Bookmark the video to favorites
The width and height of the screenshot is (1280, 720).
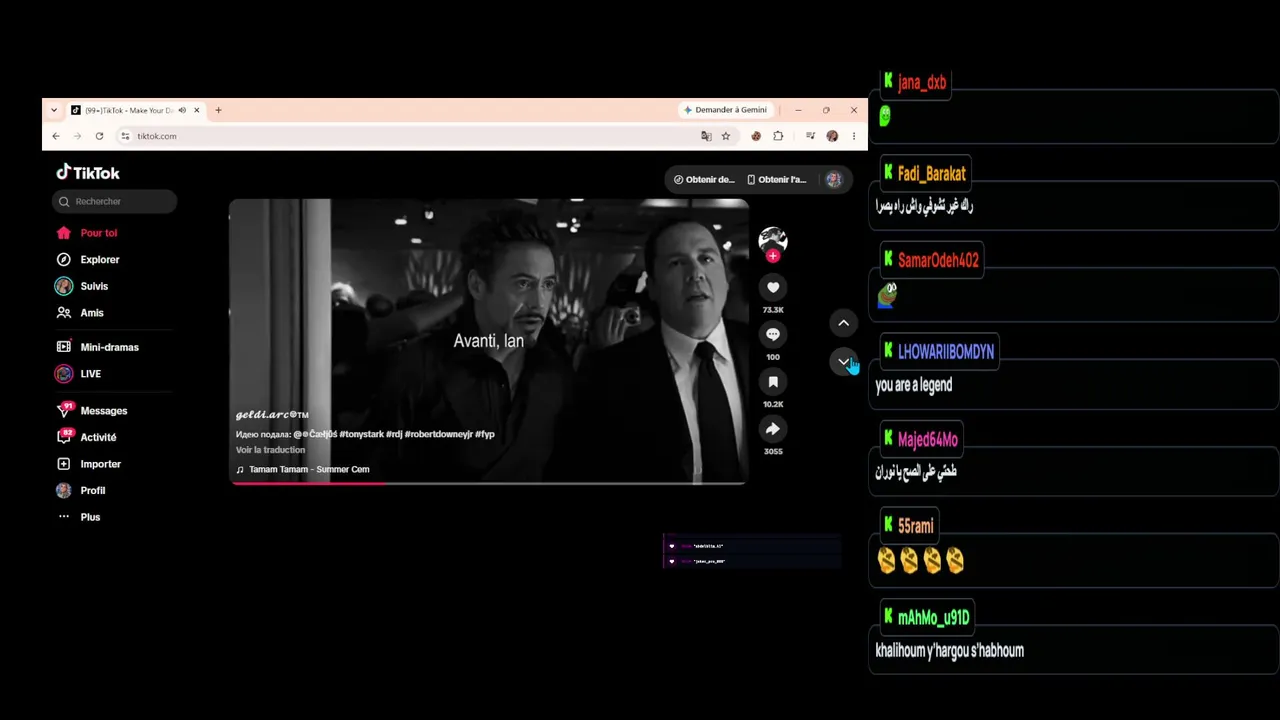pyautogui.click(x=773, y=381)
